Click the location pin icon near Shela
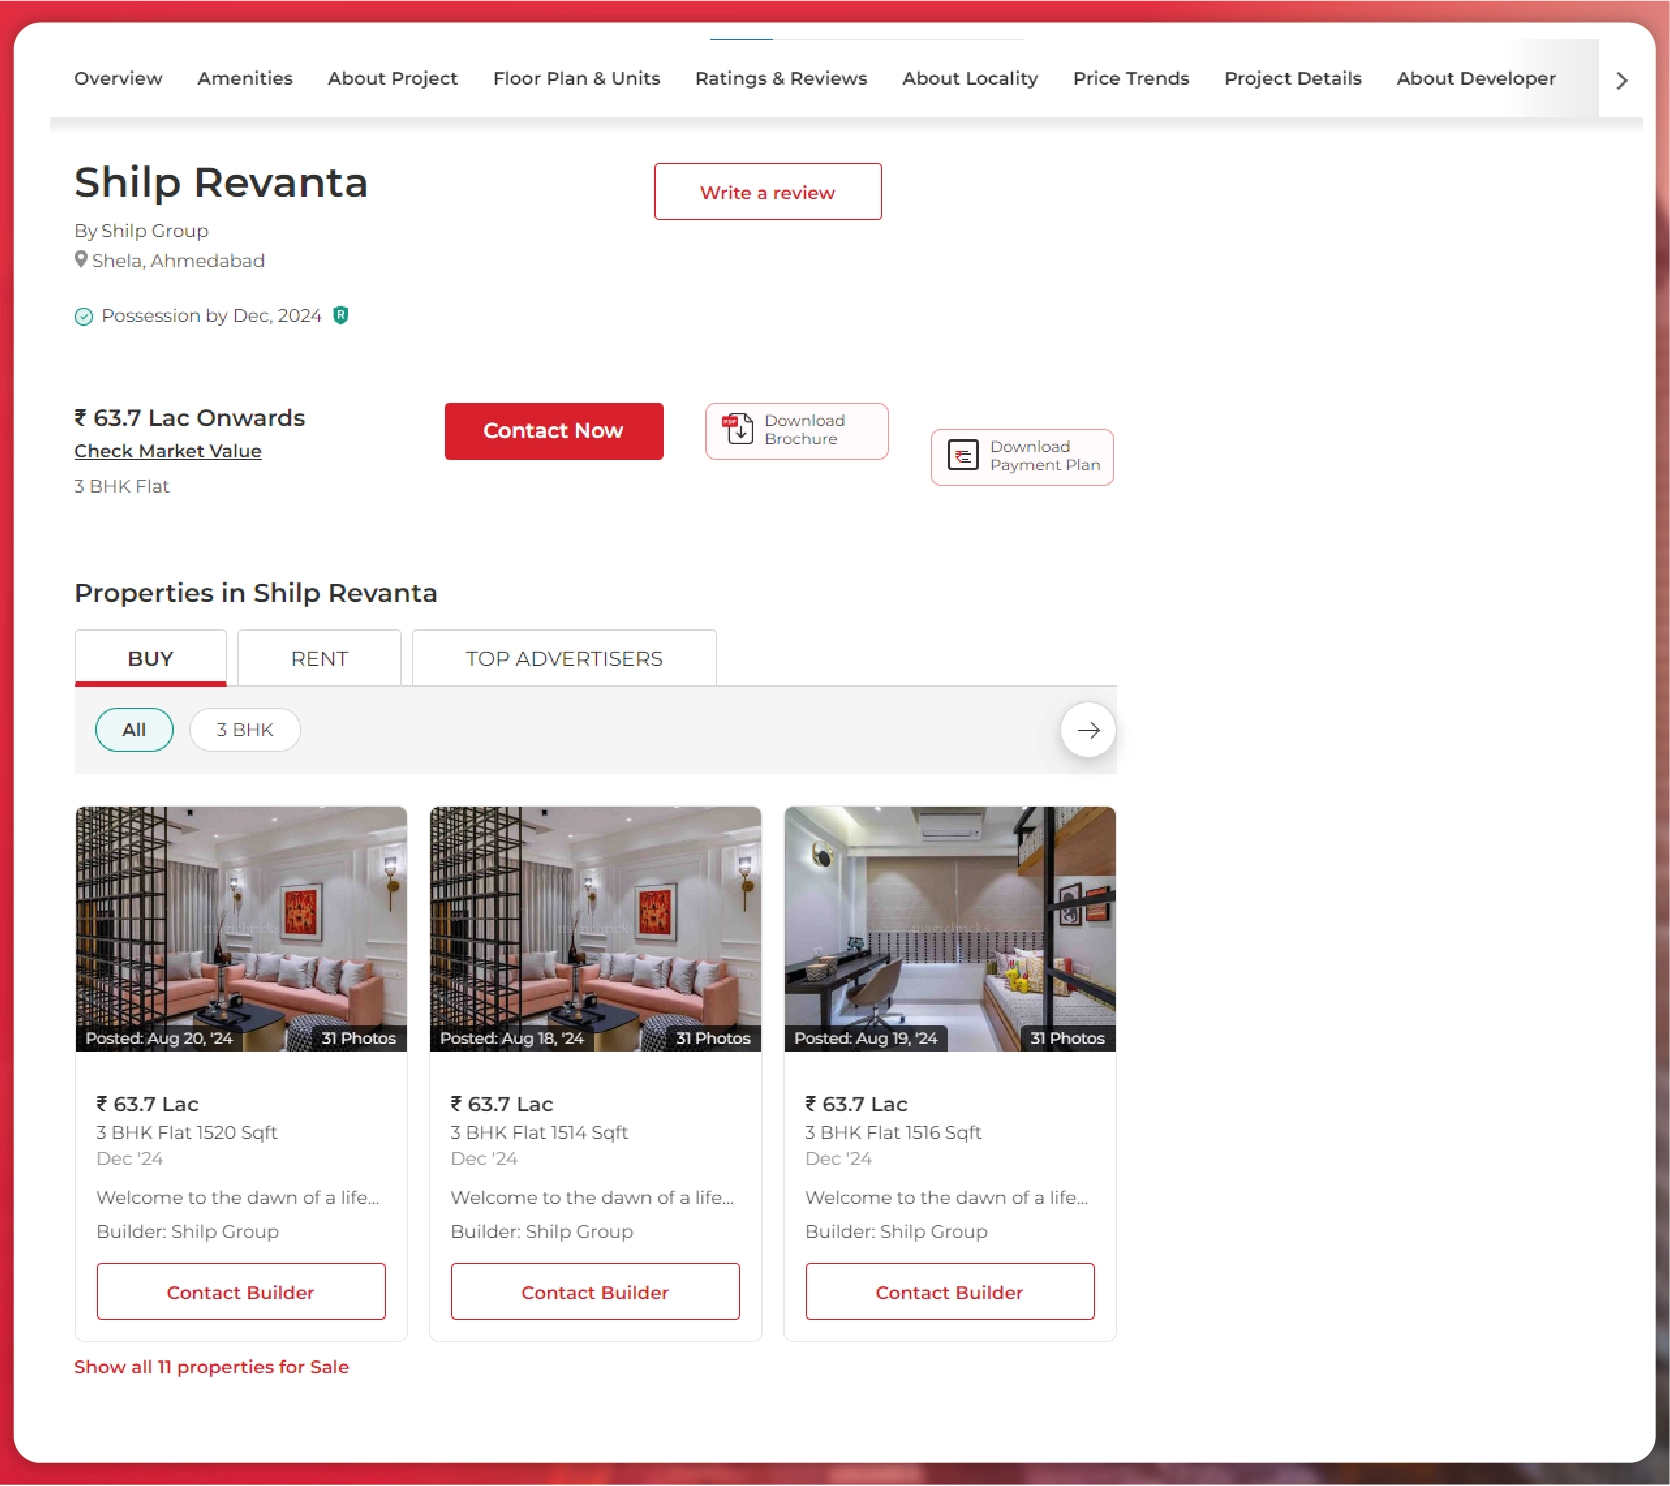Viewport: 1670px width, 1486px height. tap(81, 260)
